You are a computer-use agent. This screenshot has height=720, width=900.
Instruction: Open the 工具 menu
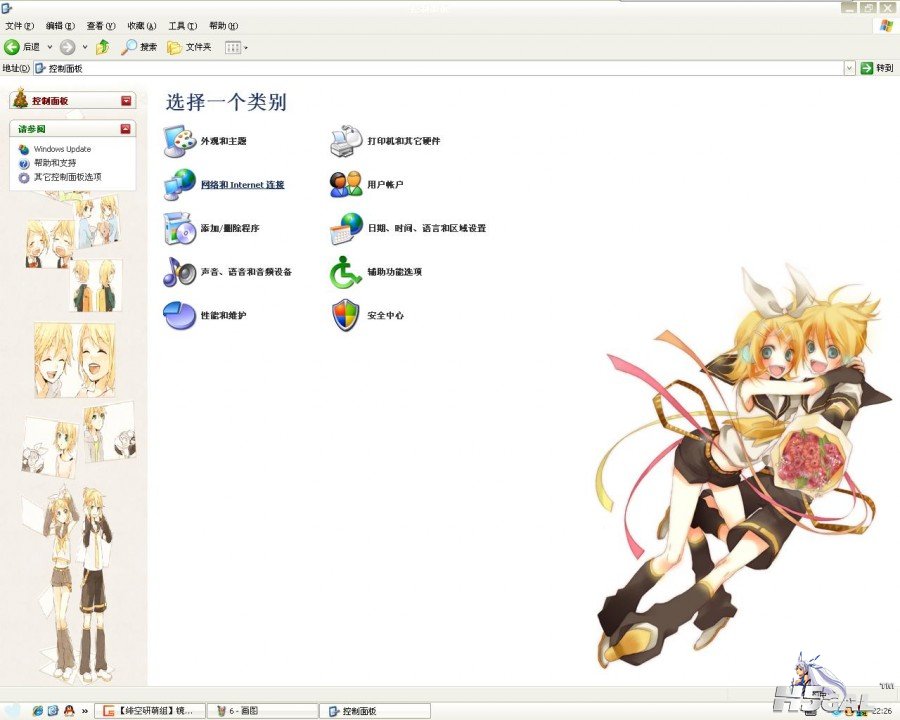(x=183, y=26)
